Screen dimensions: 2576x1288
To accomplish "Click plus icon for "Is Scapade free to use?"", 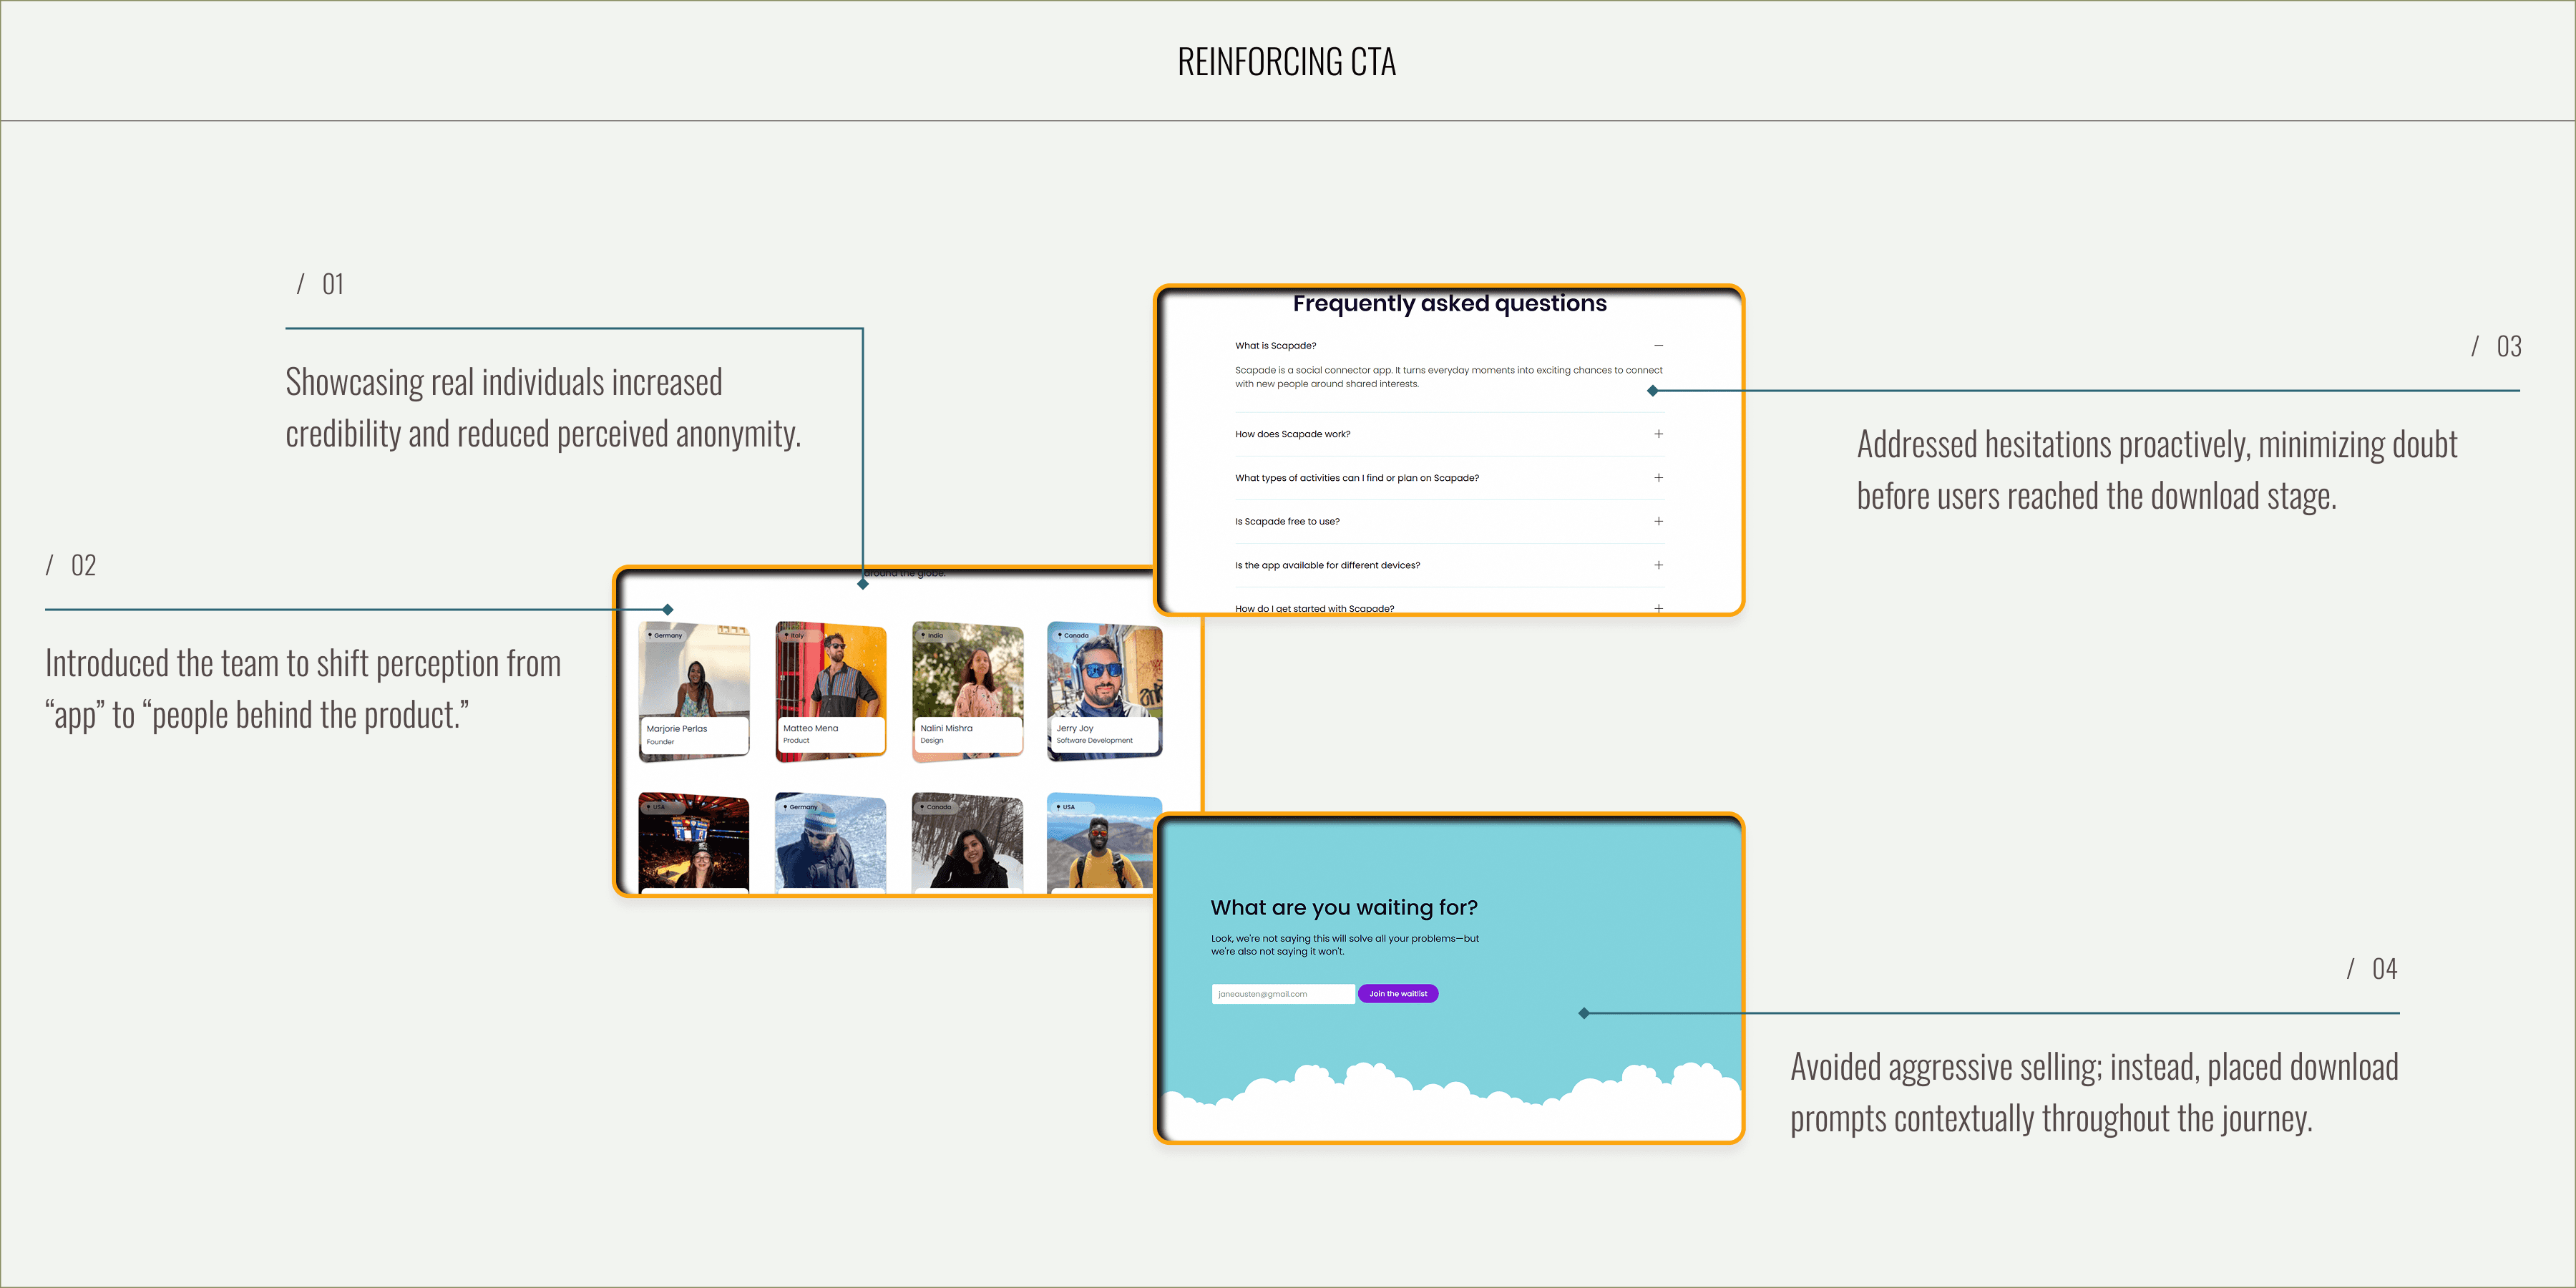I will click(1658, 521).
